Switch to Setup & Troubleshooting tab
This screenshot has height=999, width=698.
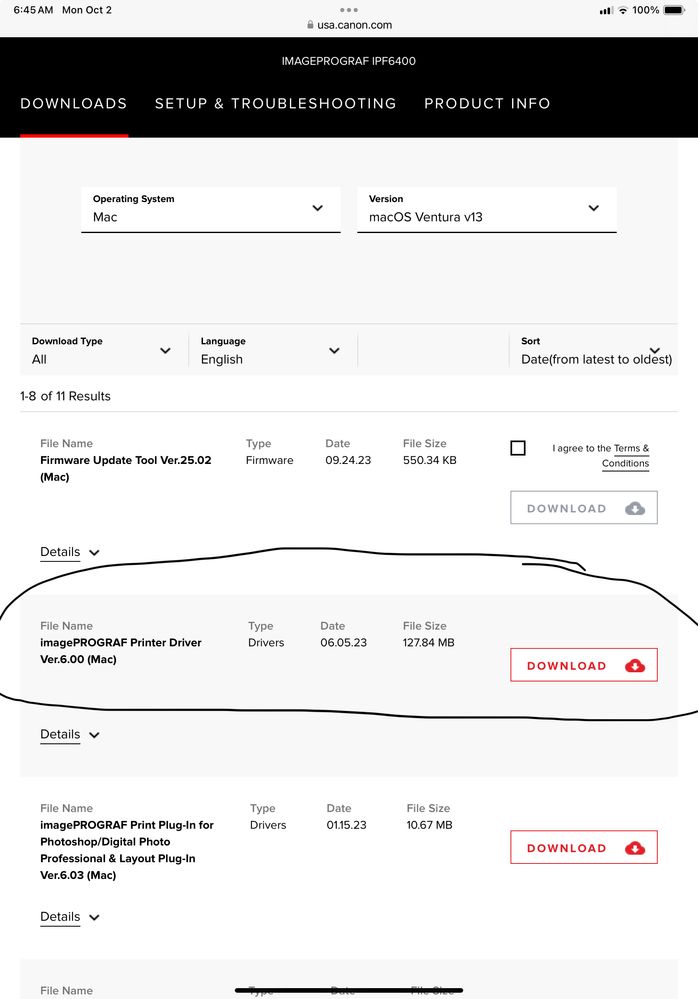click(275, 104)
